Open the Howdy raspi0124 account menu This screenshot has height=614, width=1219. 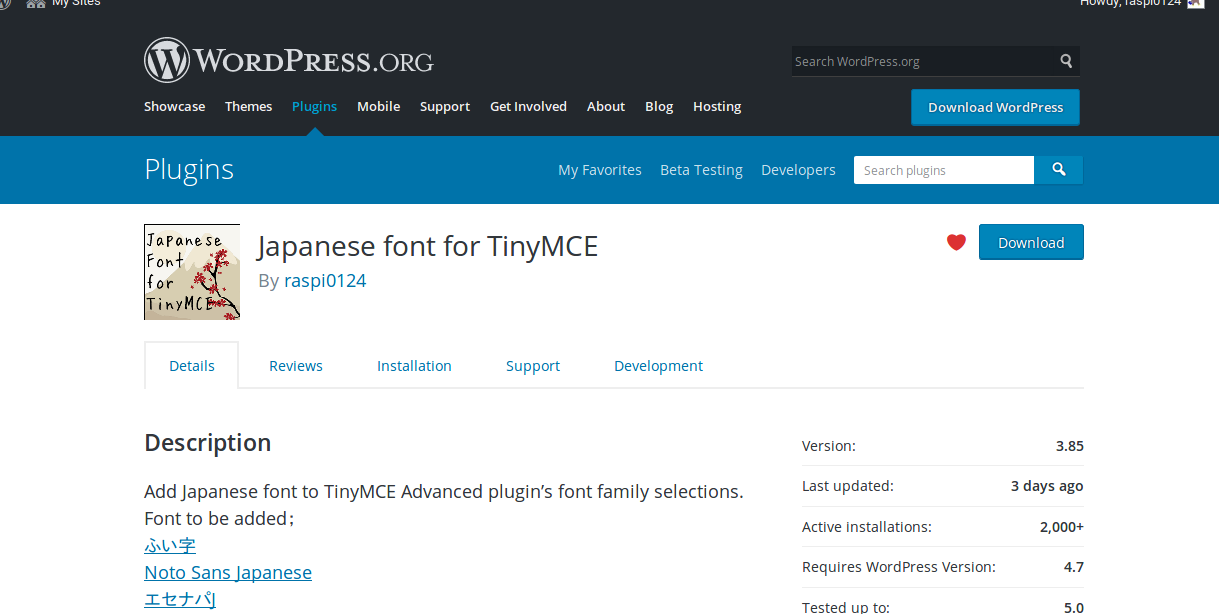click(1142, 3)
